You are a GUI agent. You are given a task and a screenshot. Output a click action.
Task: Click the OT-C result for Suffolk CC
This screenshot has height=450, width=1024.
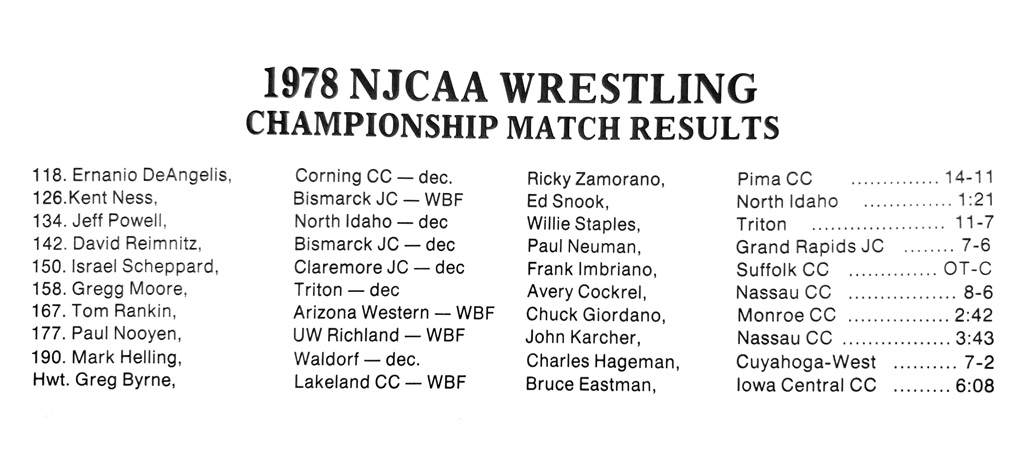tap(968, 269)
